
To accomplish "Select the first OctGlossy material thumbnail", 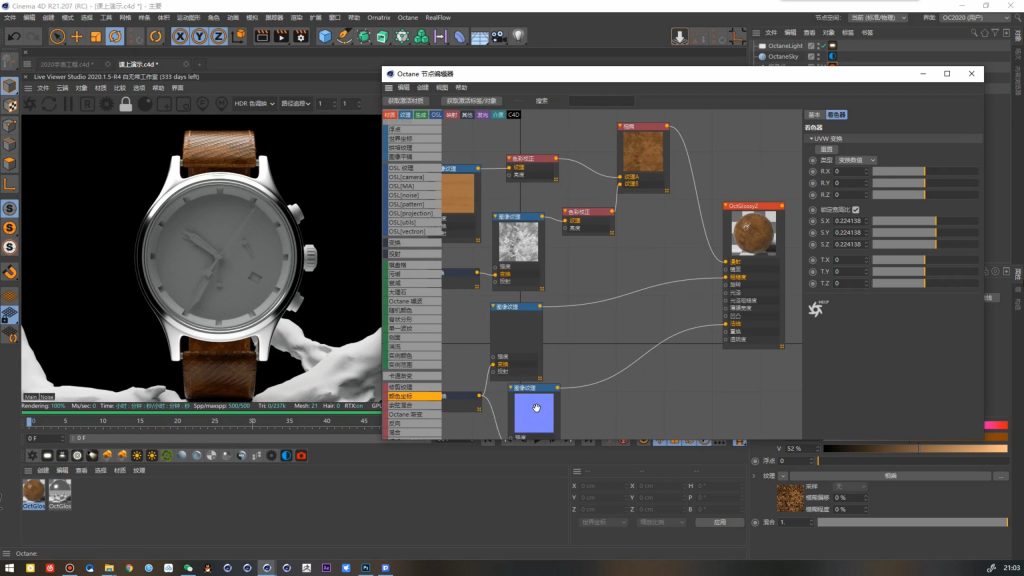I will point(34,491).
